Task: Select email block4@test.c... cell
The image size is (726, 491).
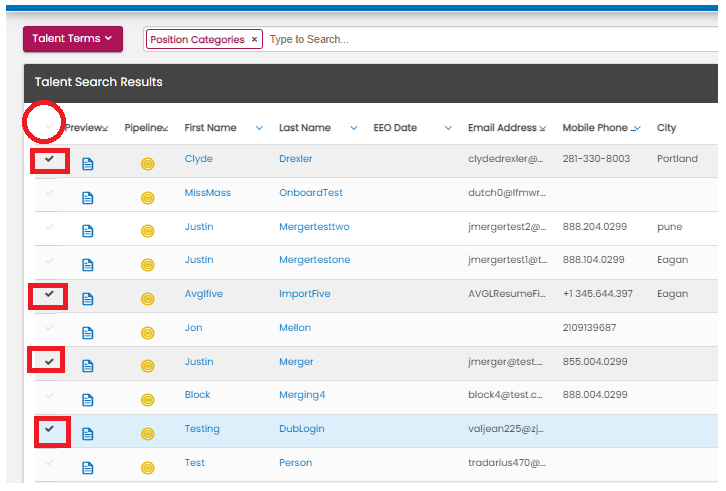Action: click(505, 395)
